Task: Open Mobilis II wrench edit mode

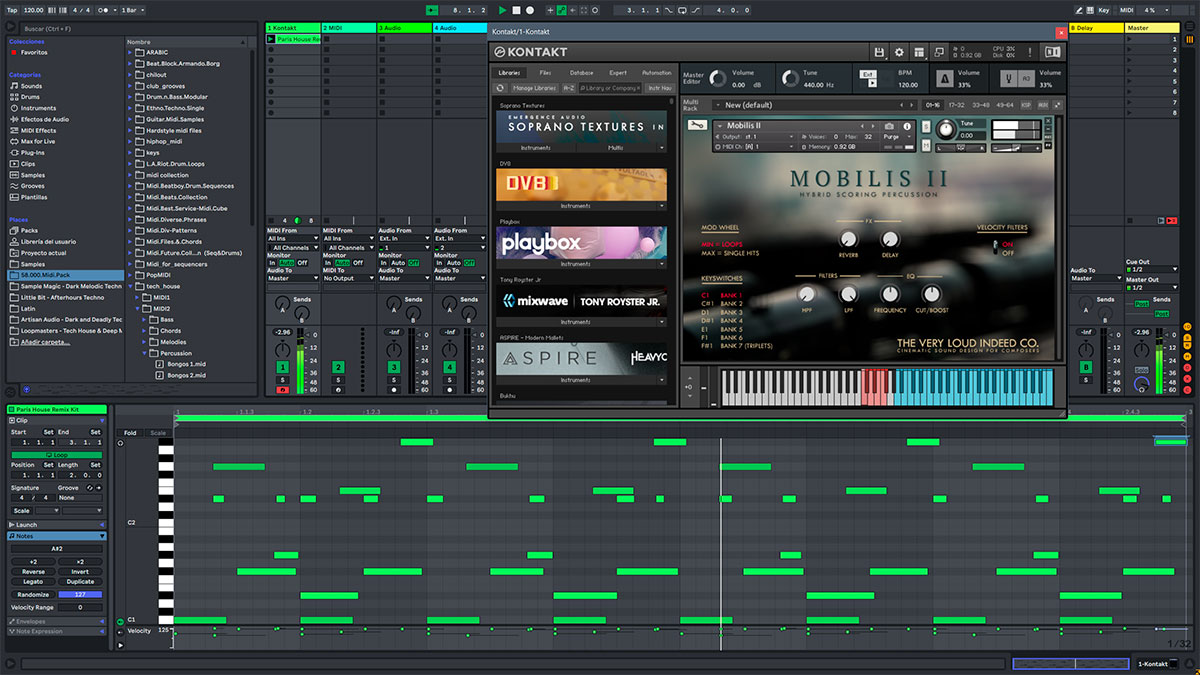Action: coord(697,125)
